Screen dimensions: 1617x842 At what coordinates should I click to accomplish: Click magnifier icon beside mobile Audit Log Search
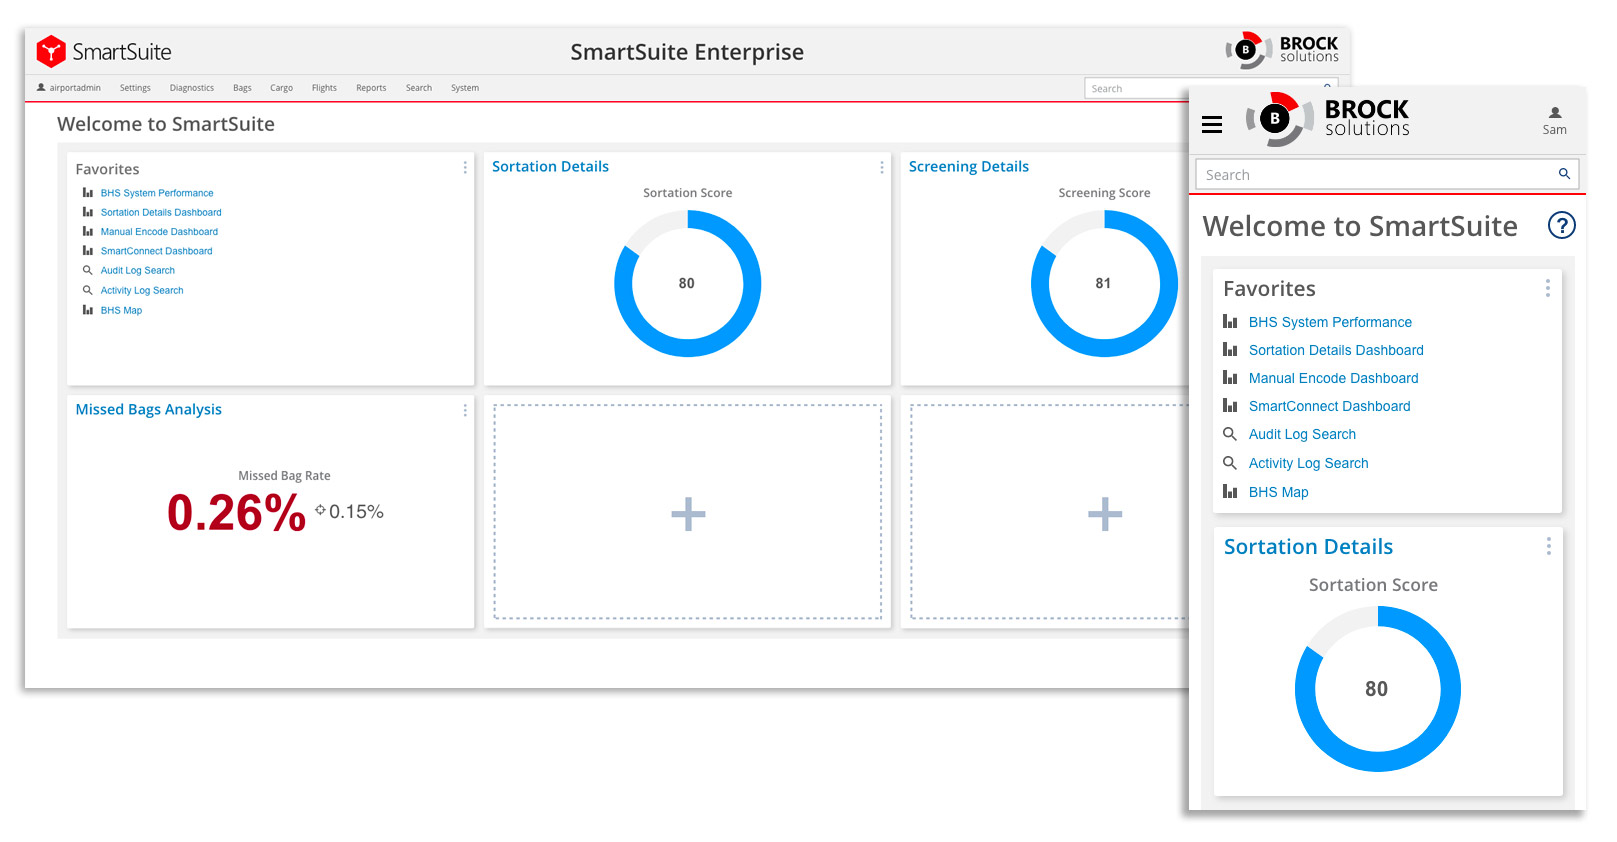(x=1230, y=434)
